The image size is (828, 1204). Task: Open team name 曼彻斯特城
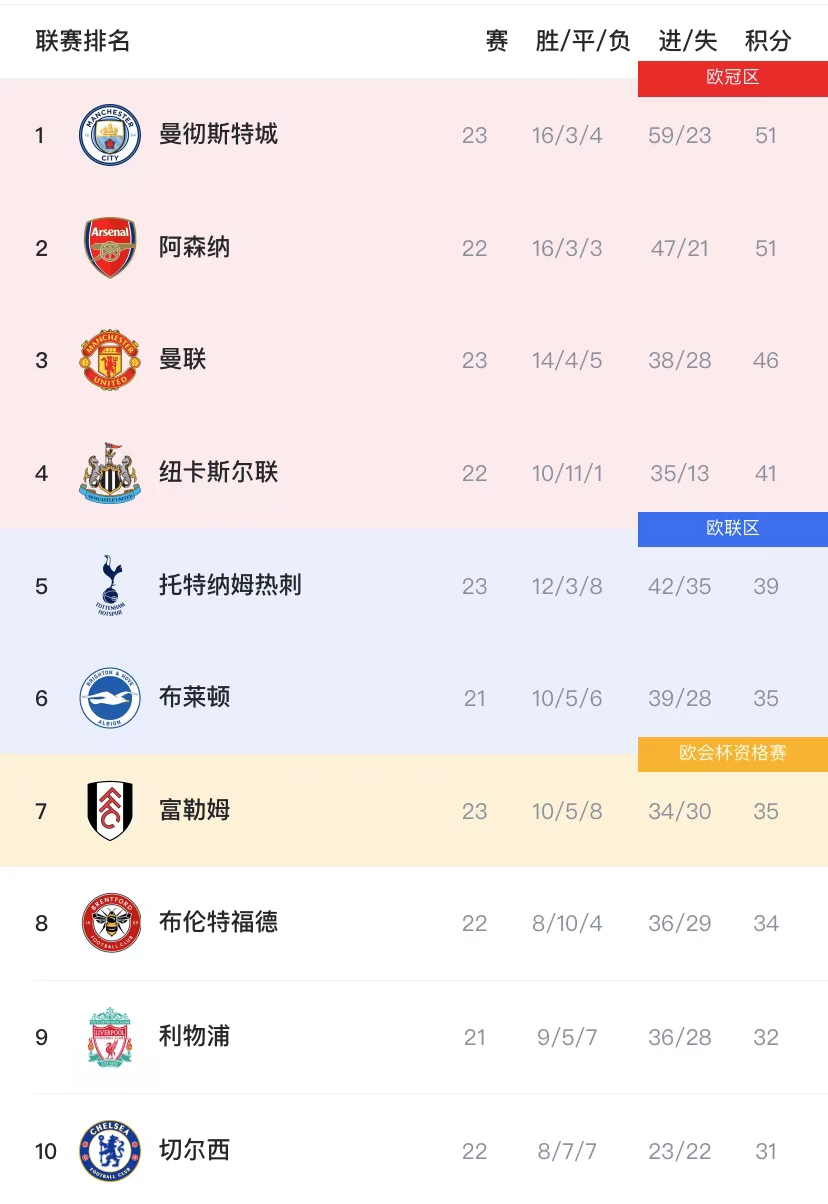click(218, 135)
